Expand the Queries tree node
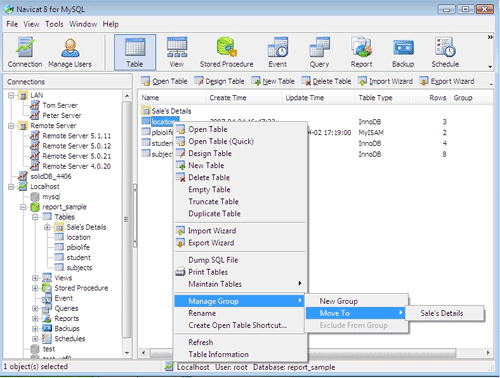Image resolution: width=500 pixels, height=378 pixels. point(35,308)
